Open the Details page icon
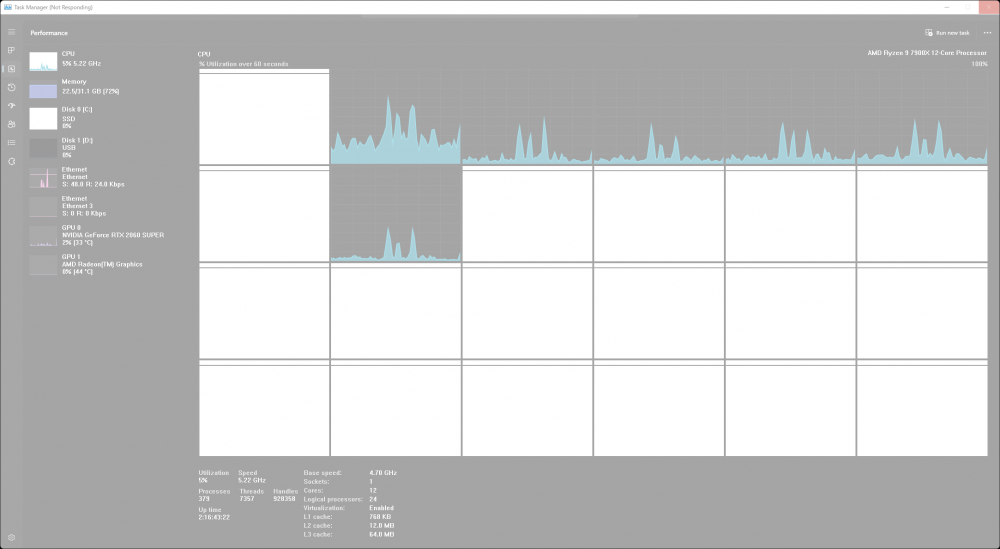 click(11, 143)
